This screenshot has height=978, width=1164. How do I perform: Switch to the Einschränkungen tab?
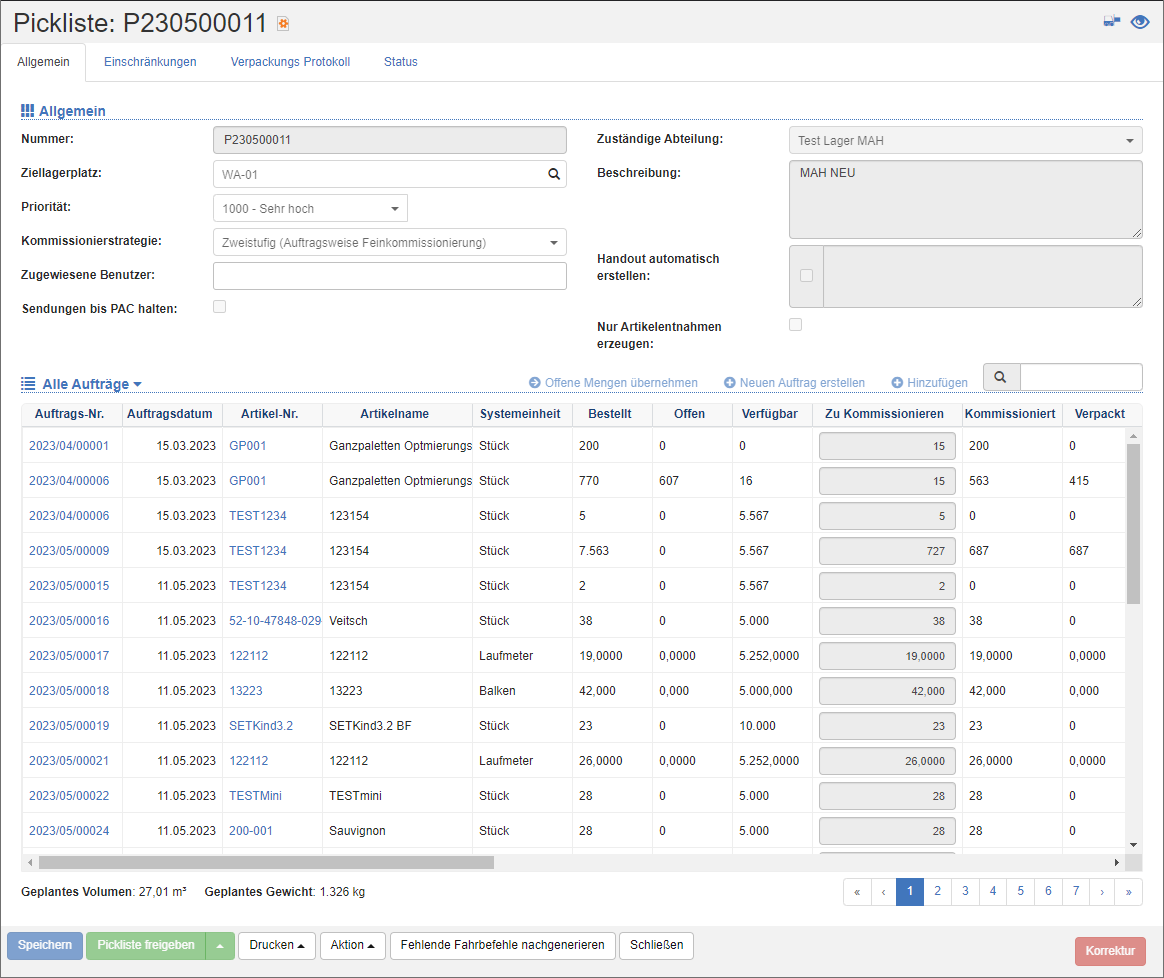click(x=150, y=62)
